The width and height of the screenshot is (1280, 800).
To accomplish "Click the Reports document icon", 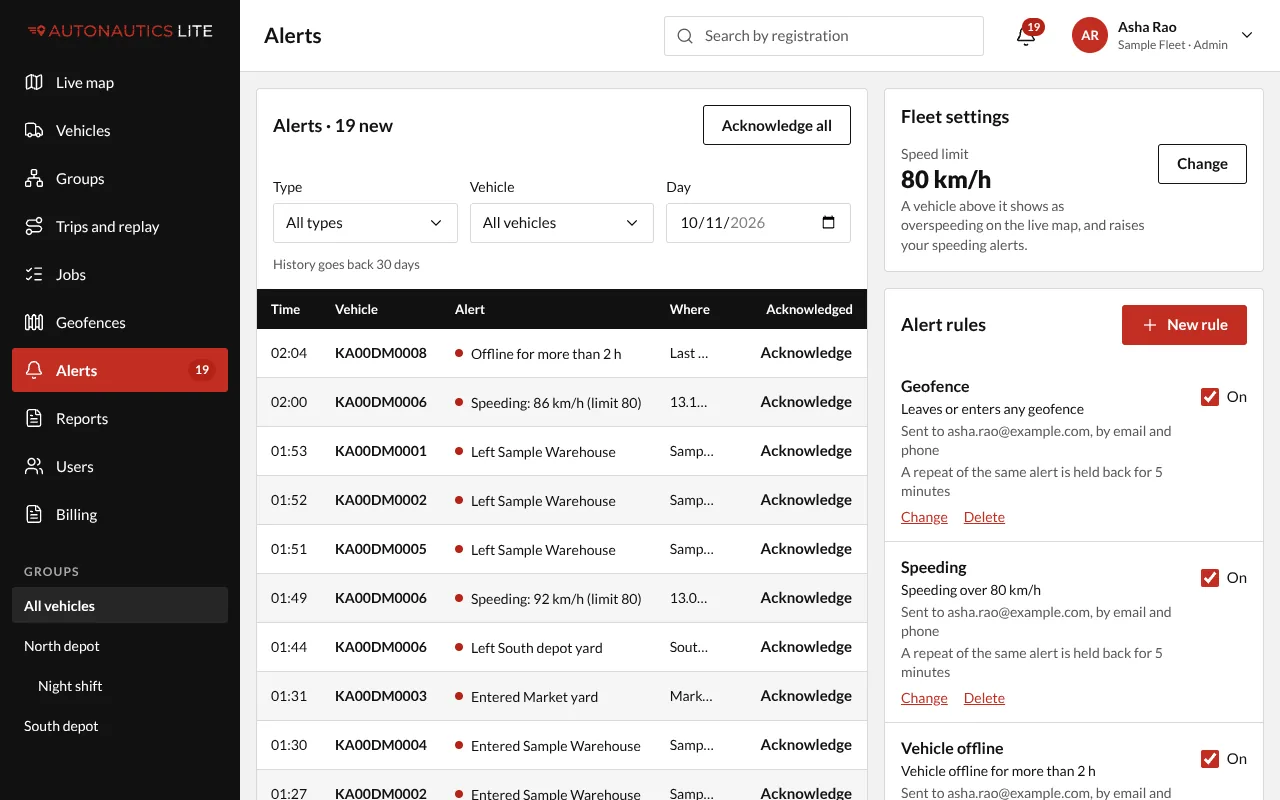I will click(x=34, y=418).
